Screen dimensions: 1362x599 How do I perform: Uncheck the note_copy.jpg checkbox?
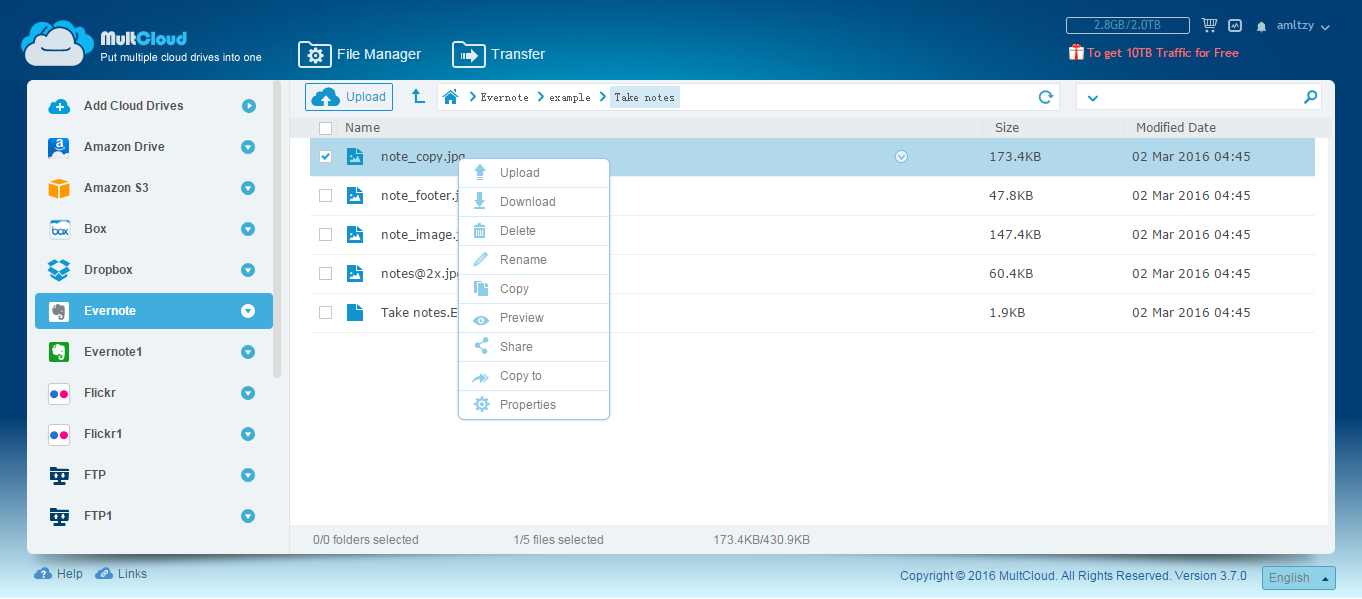(325, 157)
